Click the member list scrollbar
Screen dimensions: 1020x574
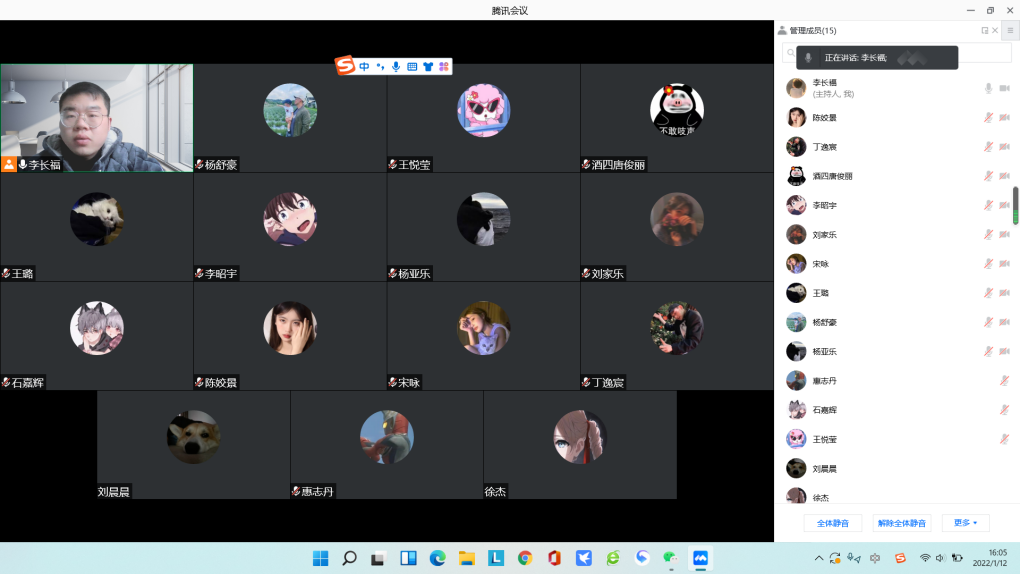pos(1016,205)
